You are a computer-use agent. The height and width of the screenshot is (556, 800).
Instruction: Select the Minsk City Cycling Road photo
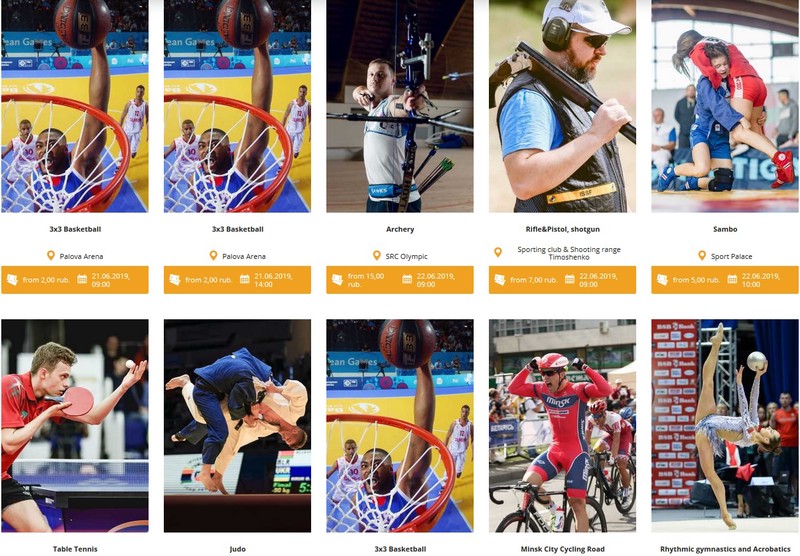click(562, 426)
